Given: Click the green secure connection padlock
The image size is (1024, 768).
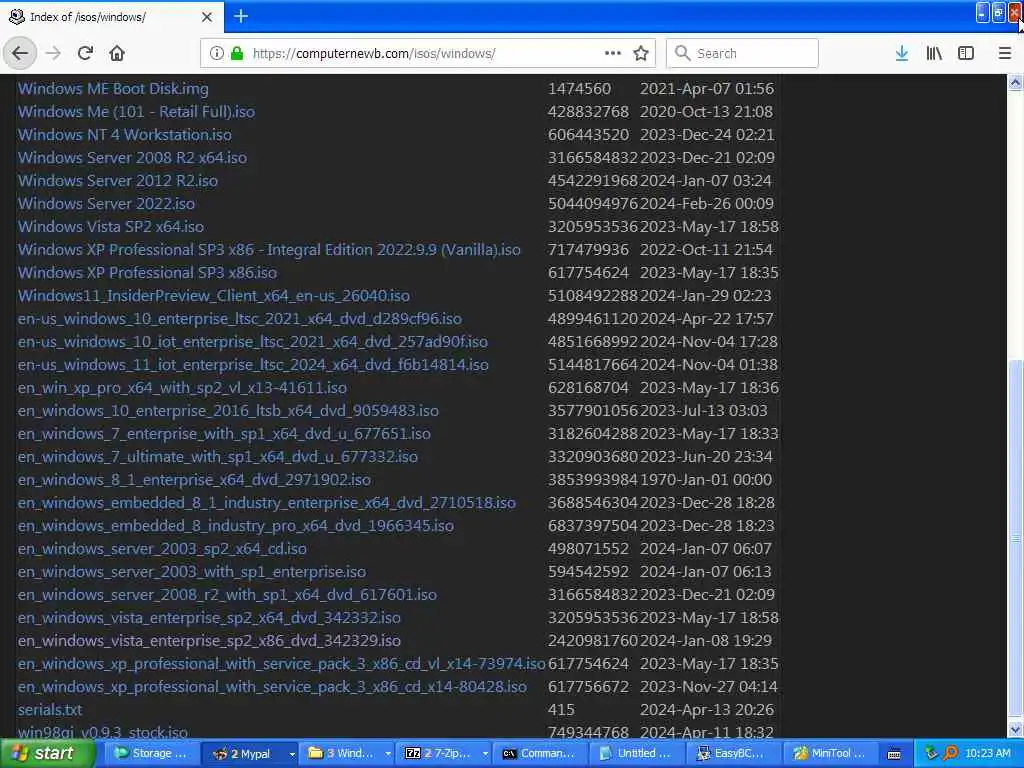Looking at the screenshot, I should pos(237,53).
